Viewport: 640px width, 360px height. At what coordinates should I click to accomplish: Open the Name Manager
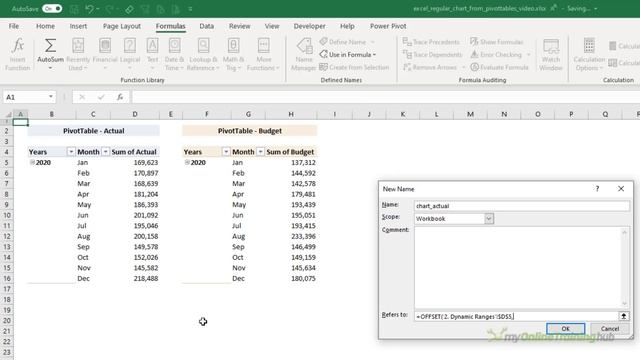[304, 54]
